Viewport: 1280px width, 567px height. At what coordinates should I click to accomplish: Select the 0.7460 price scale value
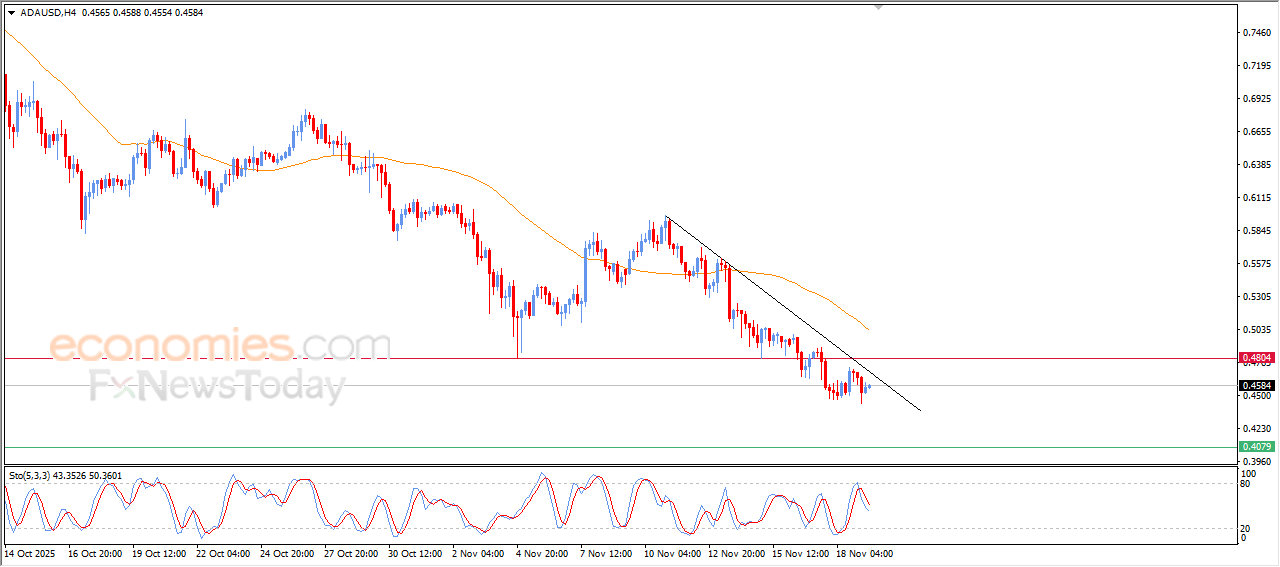tap(1256, 33)
